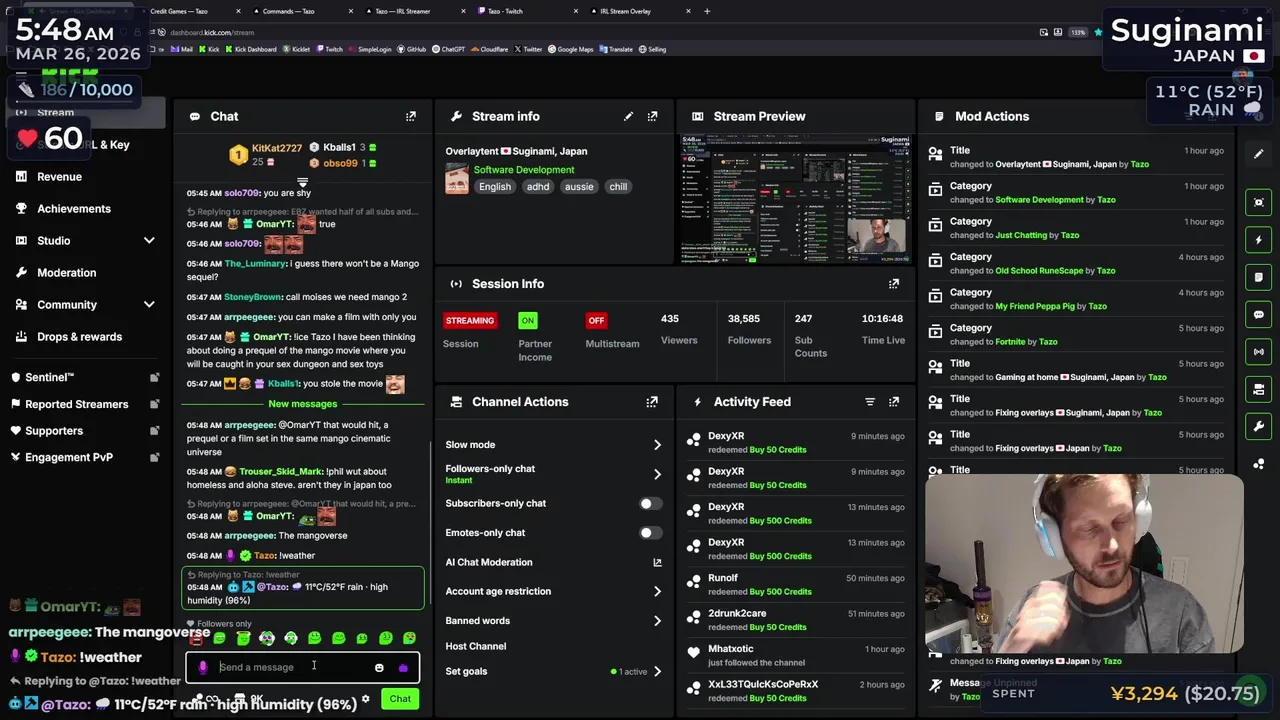Click Runolf in Activity Feed
This screenshot has height=720, width=1280.
(723, 578)
